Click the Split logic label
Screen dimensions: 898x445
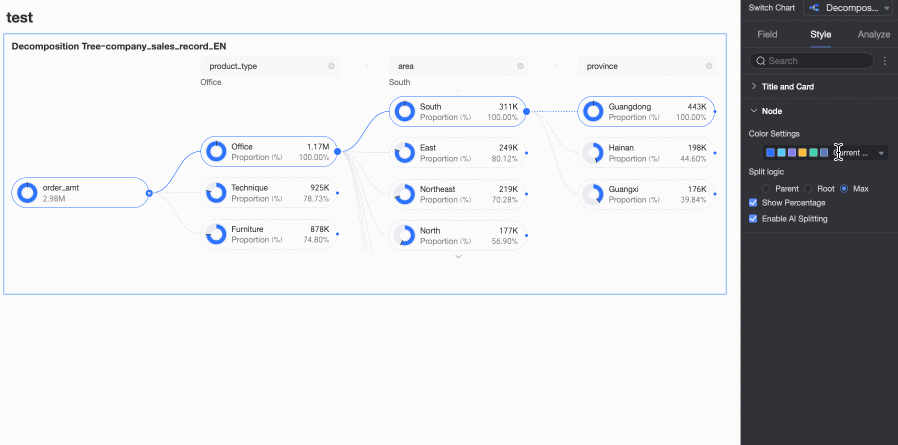point(766,171)
